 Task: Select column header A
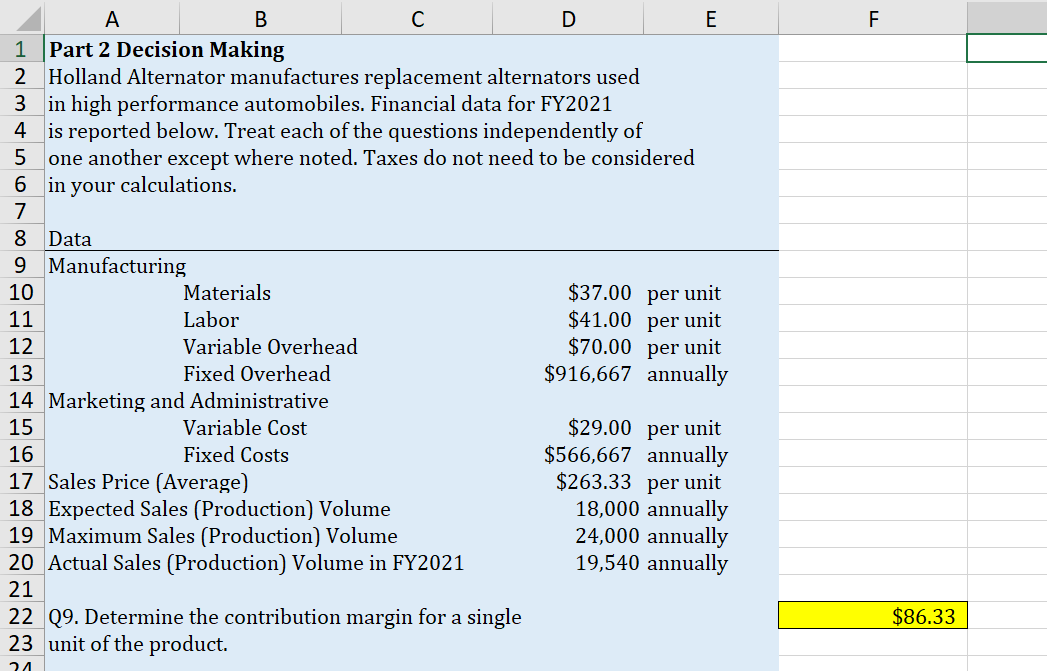pyautogui.click(x=111, y=16)
